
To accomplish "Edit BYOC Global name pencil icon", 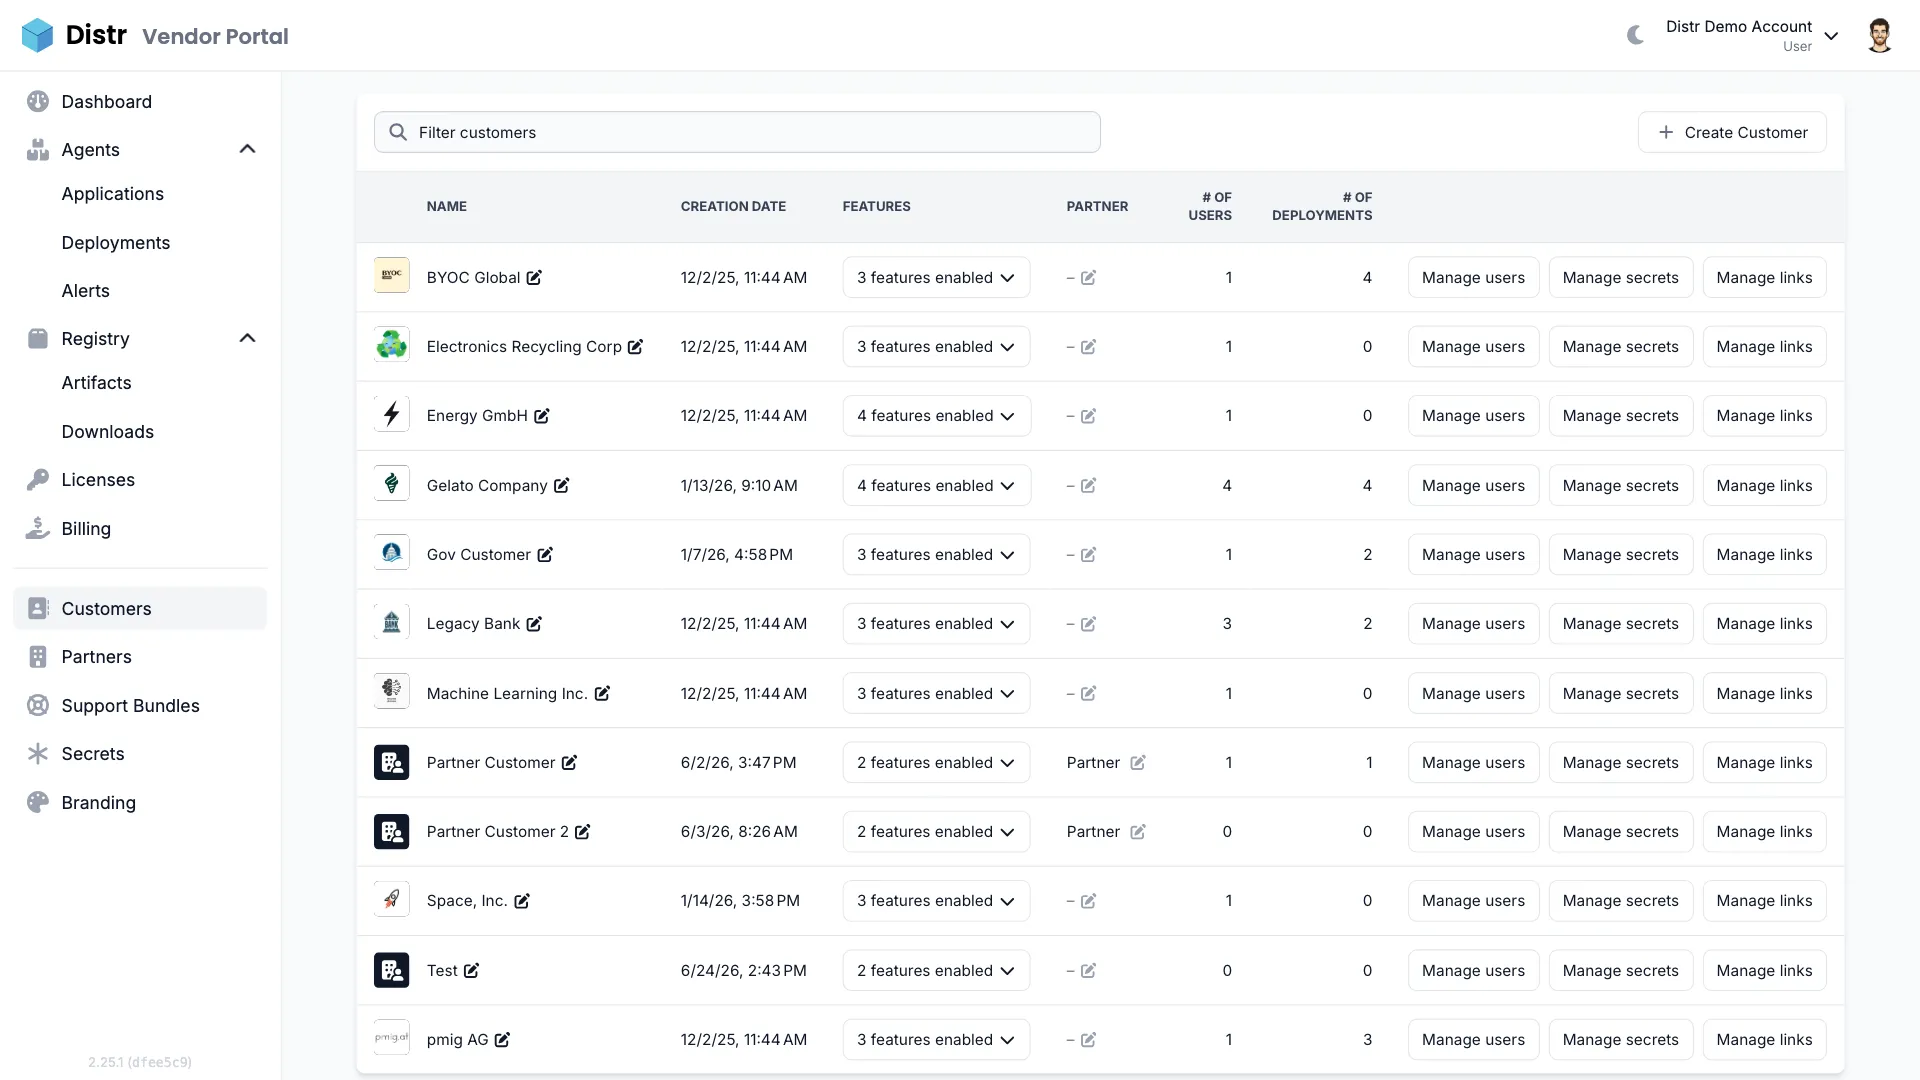I will (x=535, y=278).
